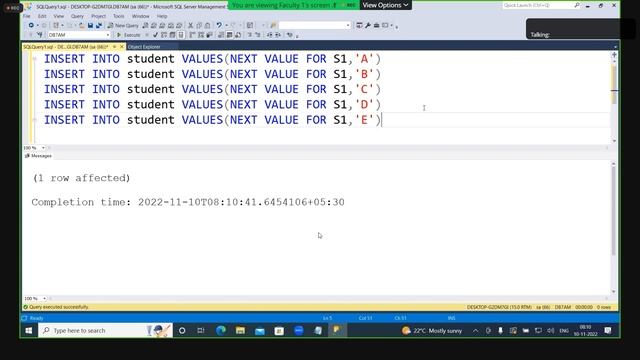Click the Save All icon
Screen dimensions: 640x360
click(x=98, y=25)
